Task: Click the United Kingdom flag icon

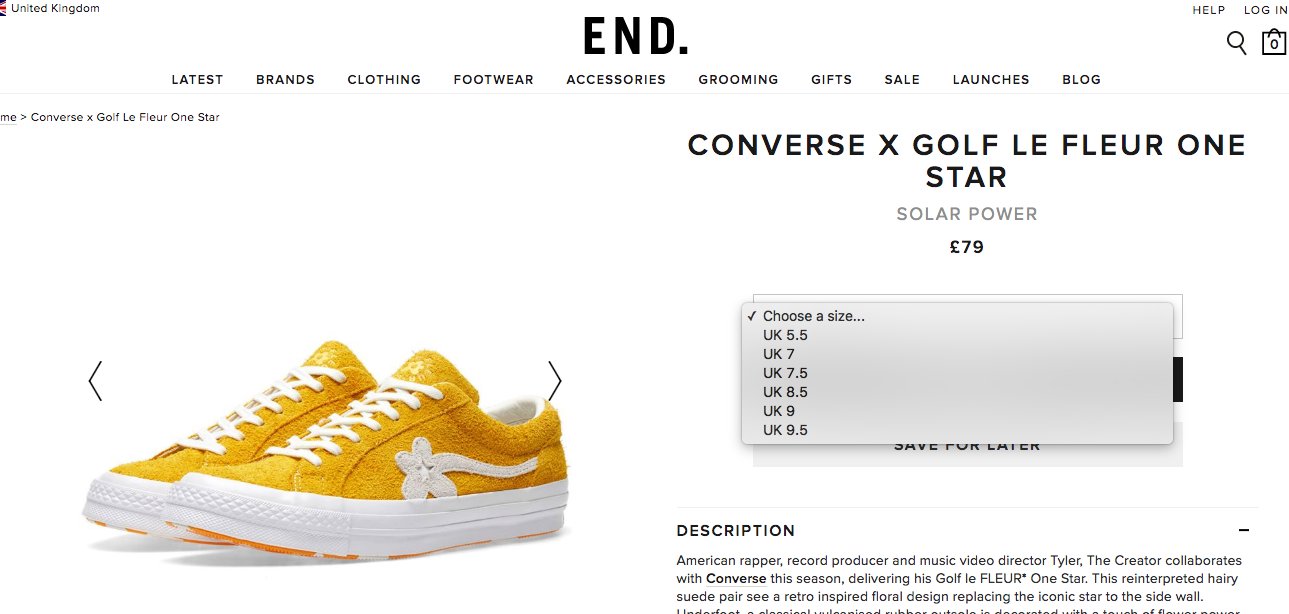Action: pyautogui.click(x=3, y=9)
